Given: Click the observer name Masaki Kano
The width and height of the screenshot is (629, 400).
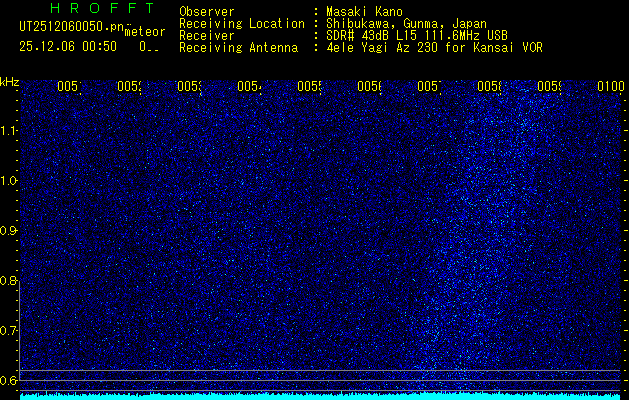Looking at the screenshot, I should 364,12.
